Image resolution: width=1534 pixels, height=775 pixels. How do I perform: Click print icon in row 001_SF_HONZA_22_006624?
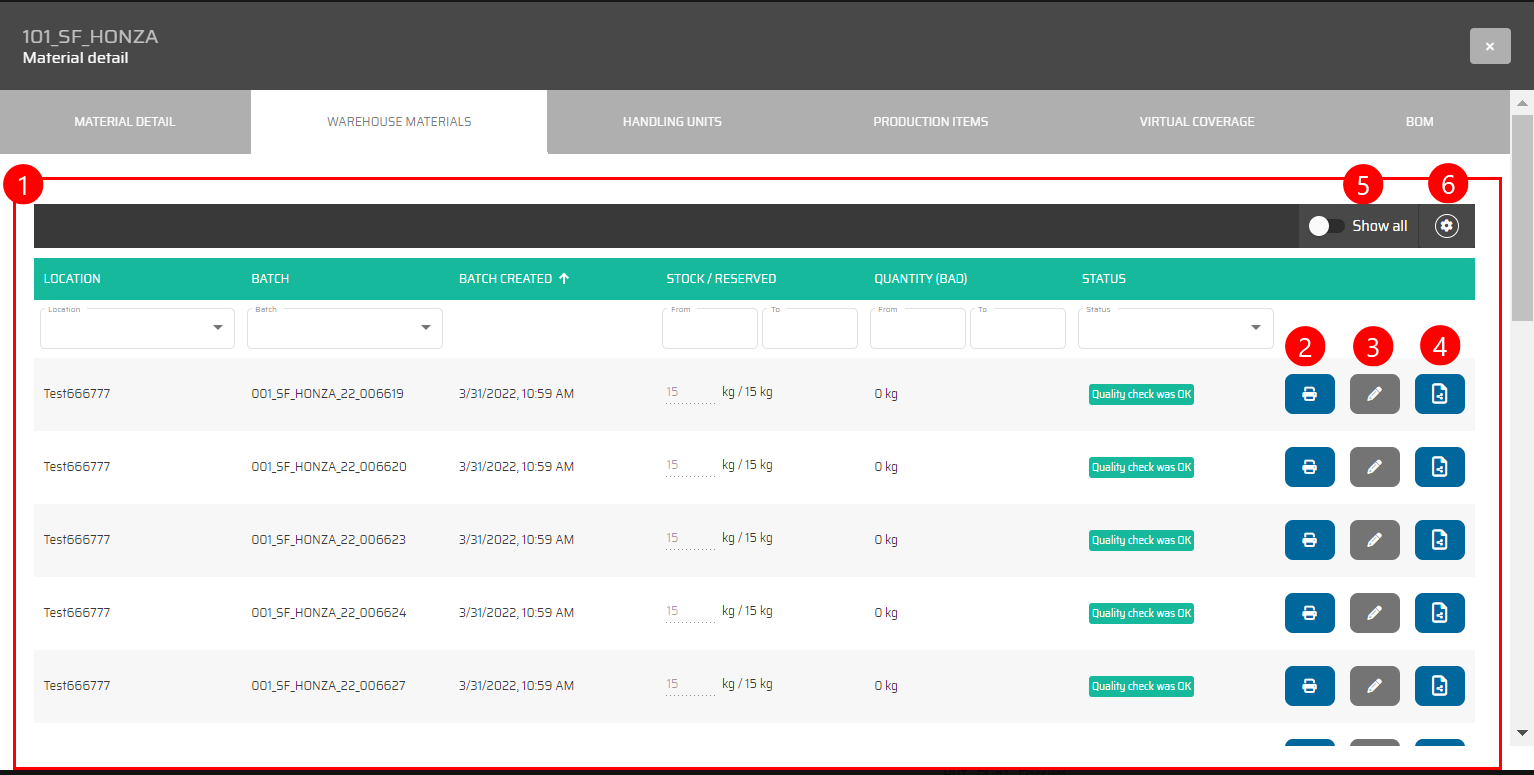click(x=1309, y=613)
